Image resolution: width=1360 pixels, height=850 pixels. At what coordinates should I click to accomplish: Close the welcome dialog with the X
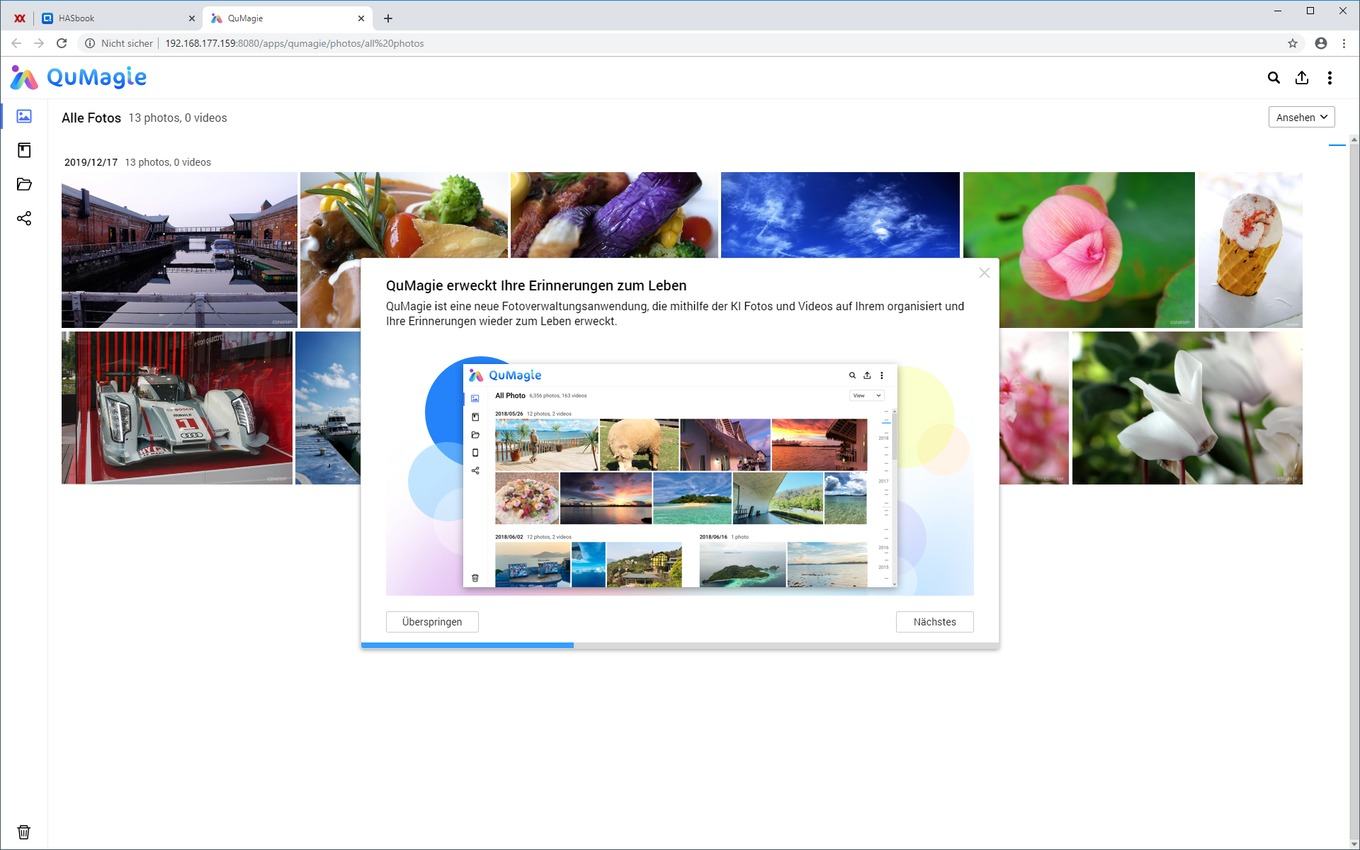[984, 272]
